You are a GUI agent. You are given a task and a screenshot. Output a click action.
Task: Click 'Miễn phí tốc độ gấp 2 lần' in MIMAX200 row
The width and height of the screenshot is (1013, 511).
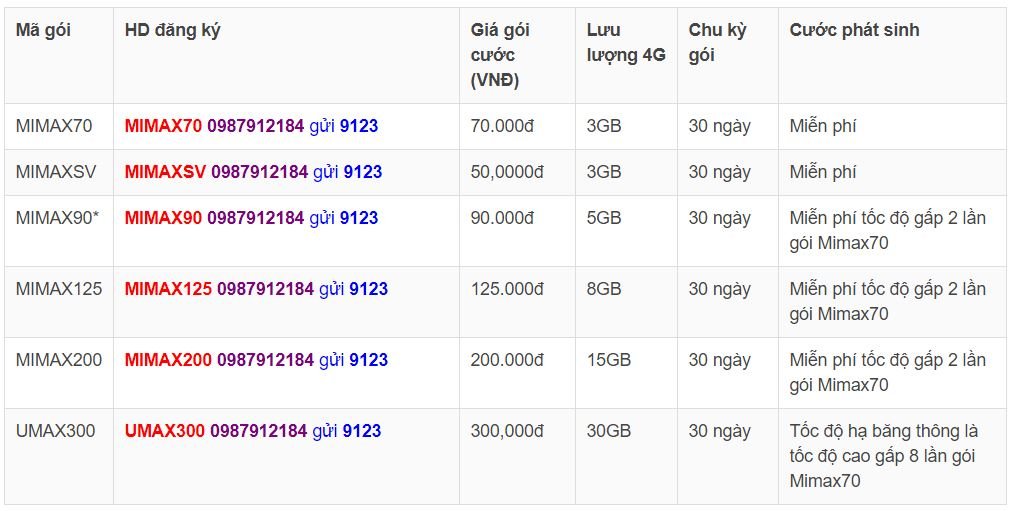click(888, 360)
